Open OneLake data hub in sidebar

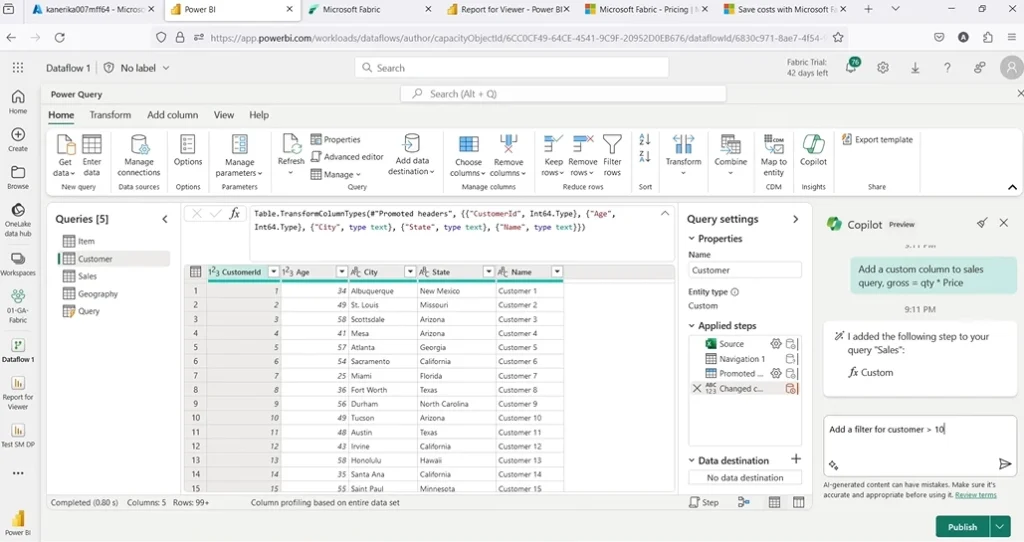coord(18,219)
